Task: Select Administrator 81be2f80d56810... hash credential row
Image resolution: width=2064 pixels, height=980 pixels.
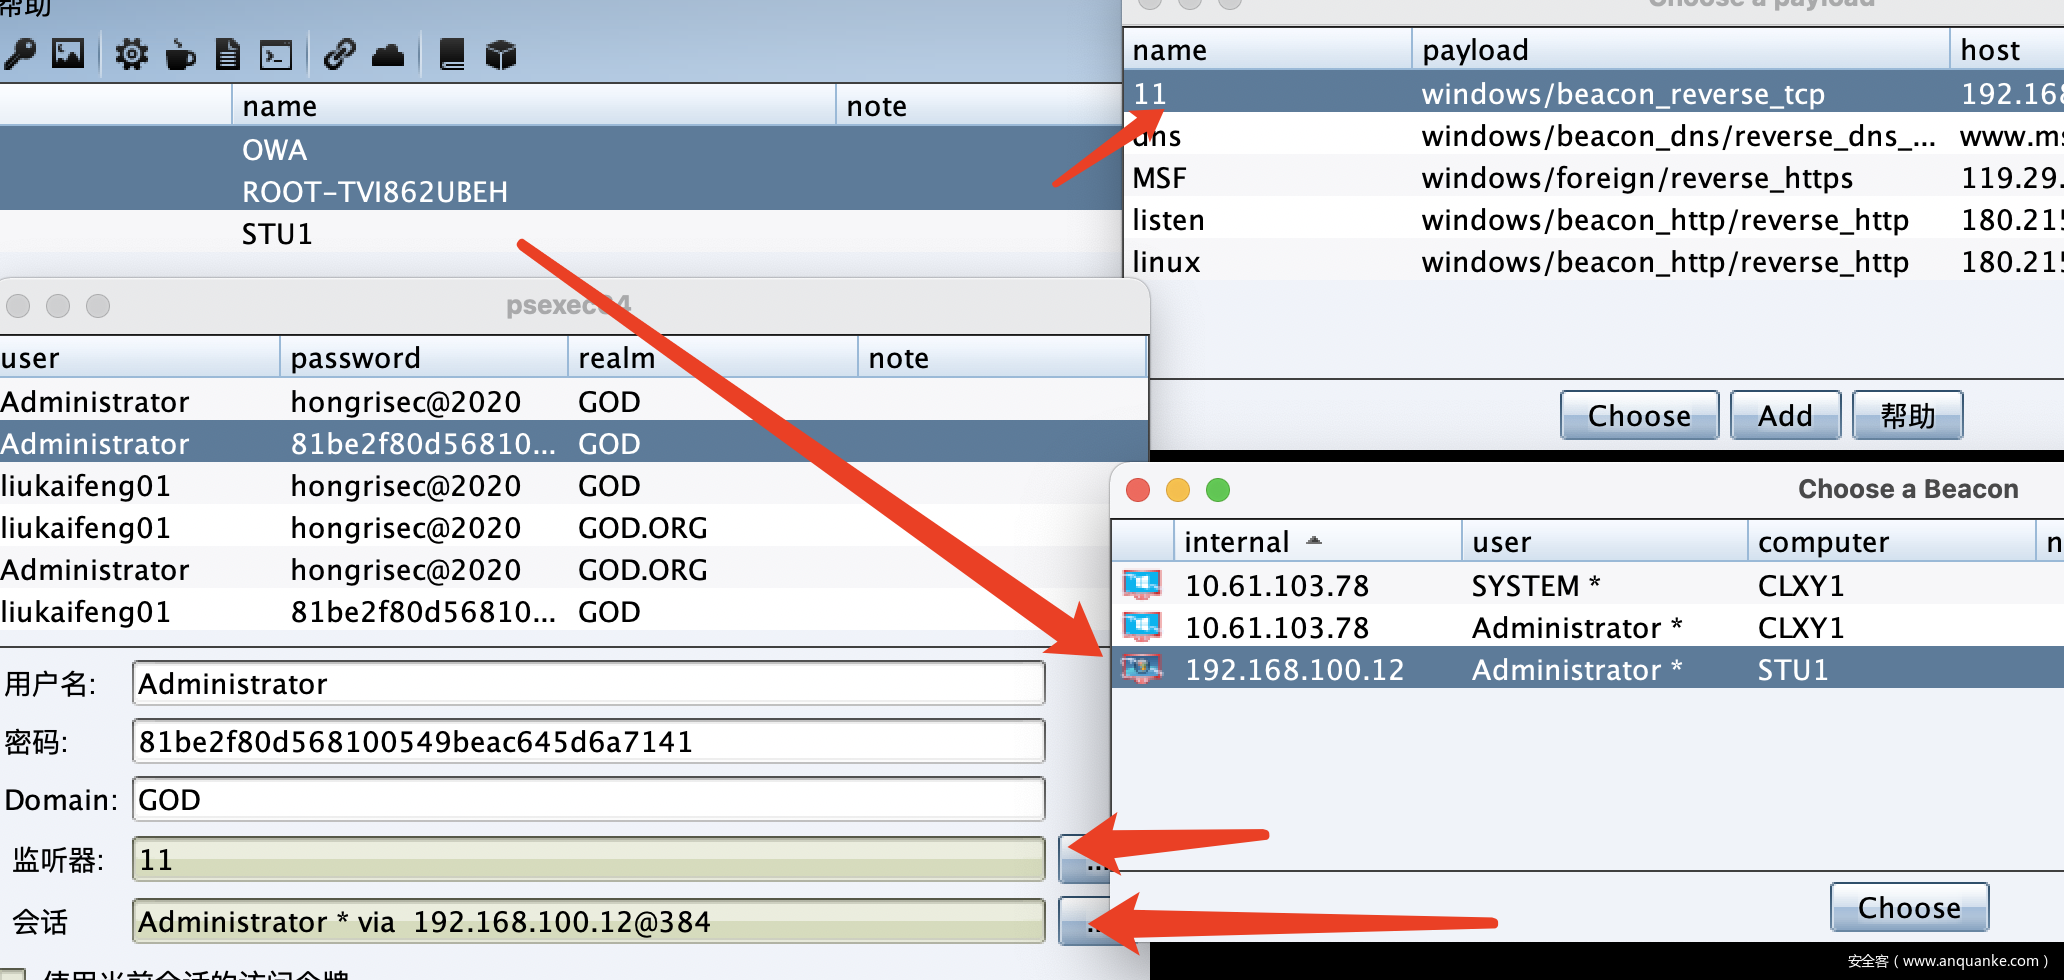Action: tap(574, 443)
